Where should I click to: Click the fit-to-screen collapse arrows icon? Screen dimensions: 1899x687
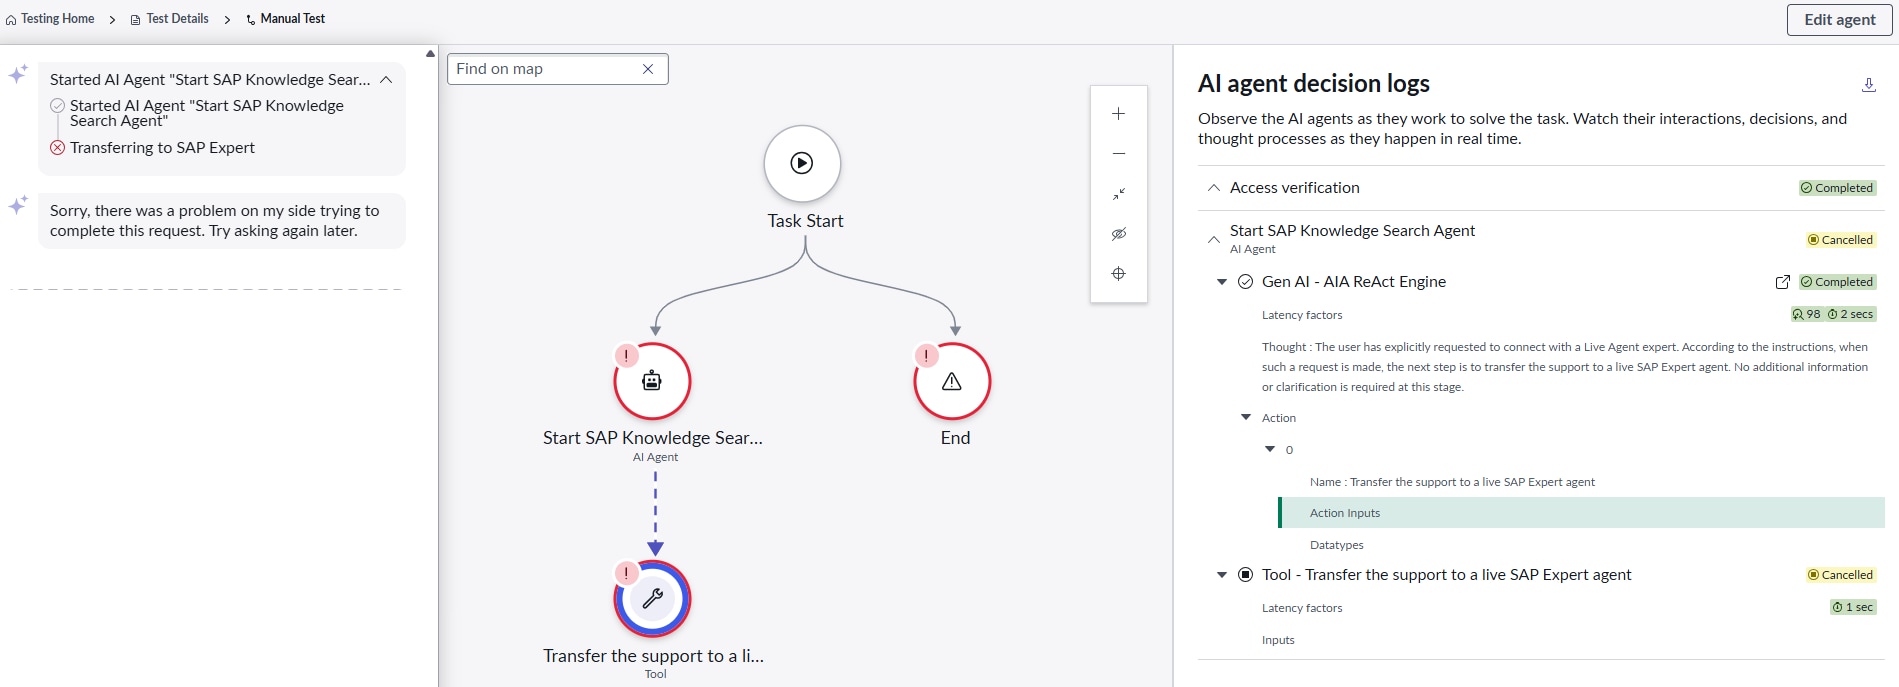click(1118, 194)
